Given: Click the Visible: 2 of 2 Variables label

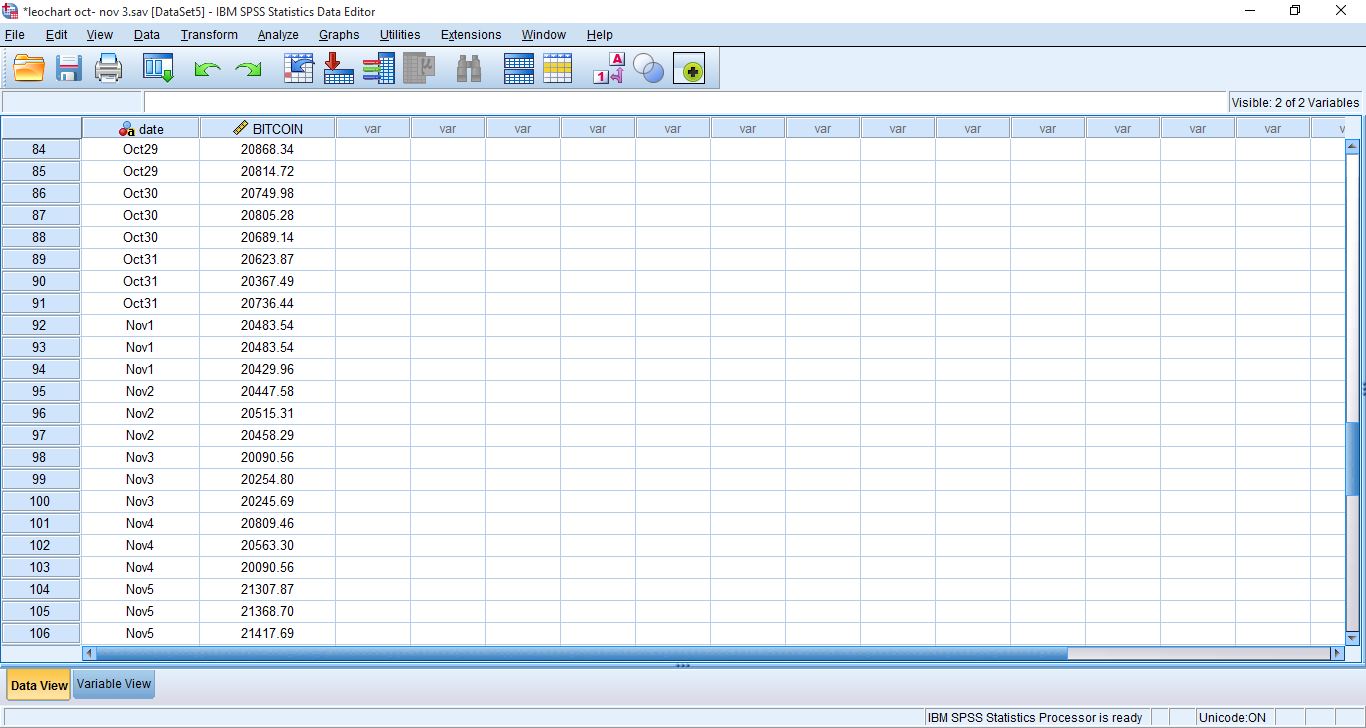Looking at the screenshot, I should [x=1295, y=102].
